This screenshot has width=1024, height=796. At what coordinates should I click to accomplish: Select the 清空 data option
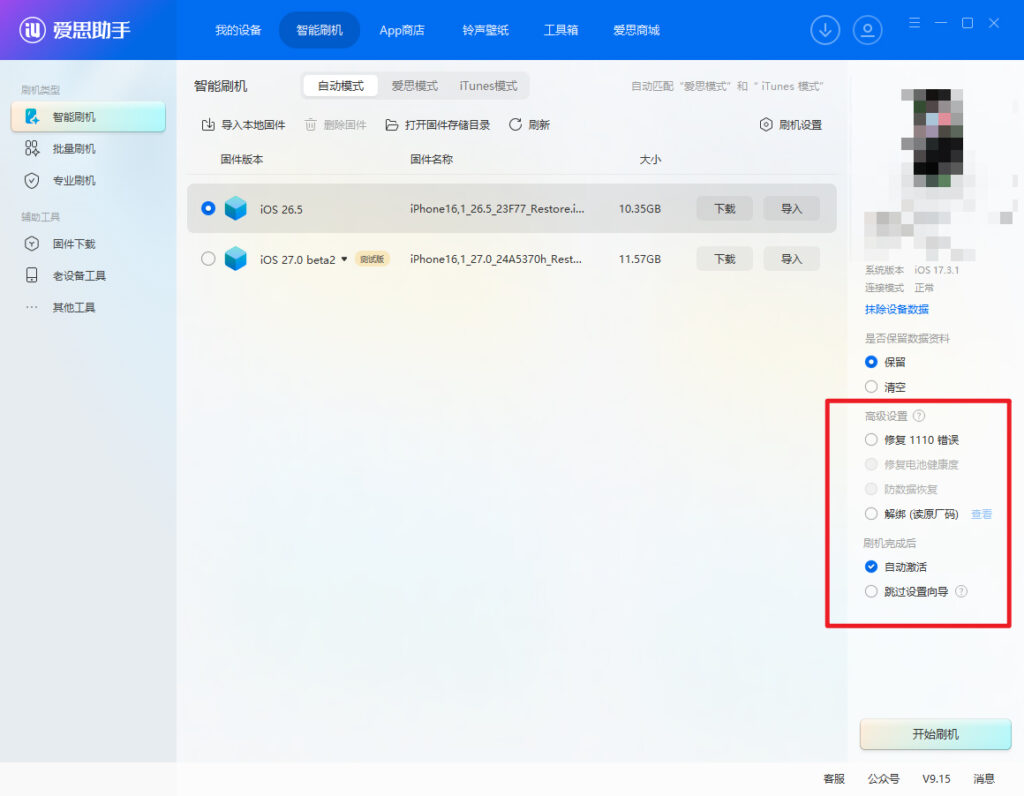[x=871, y=387]
